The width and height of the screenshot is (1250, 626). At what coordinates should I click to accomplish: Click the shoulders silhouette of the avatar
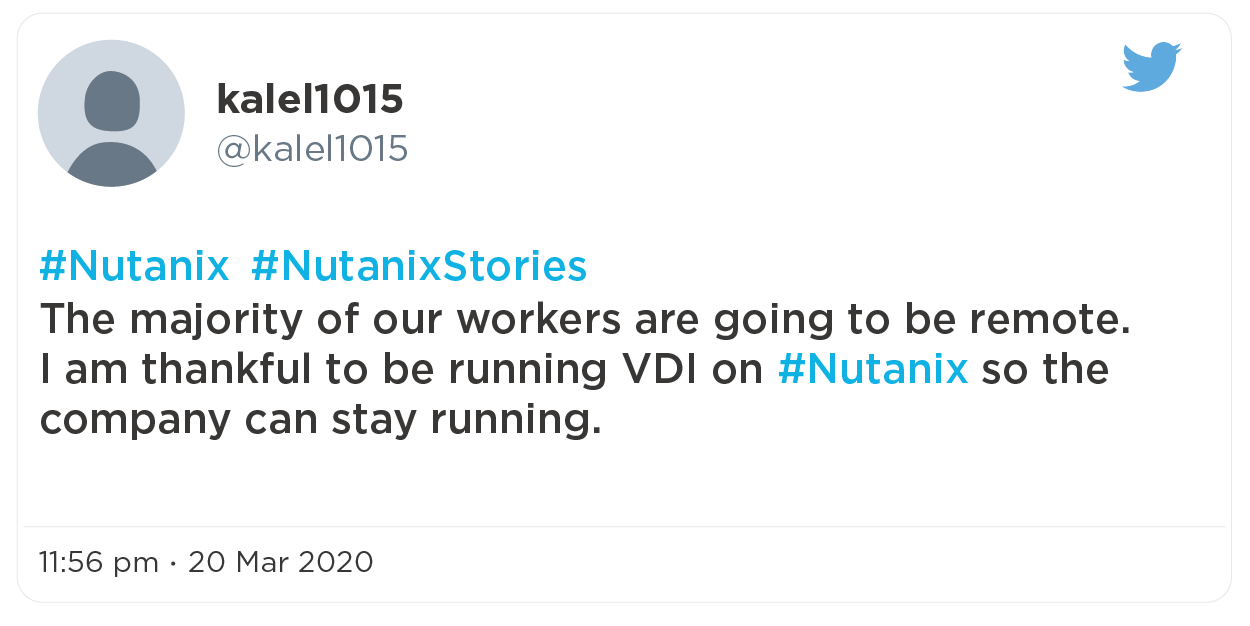[x=111, y=165]
